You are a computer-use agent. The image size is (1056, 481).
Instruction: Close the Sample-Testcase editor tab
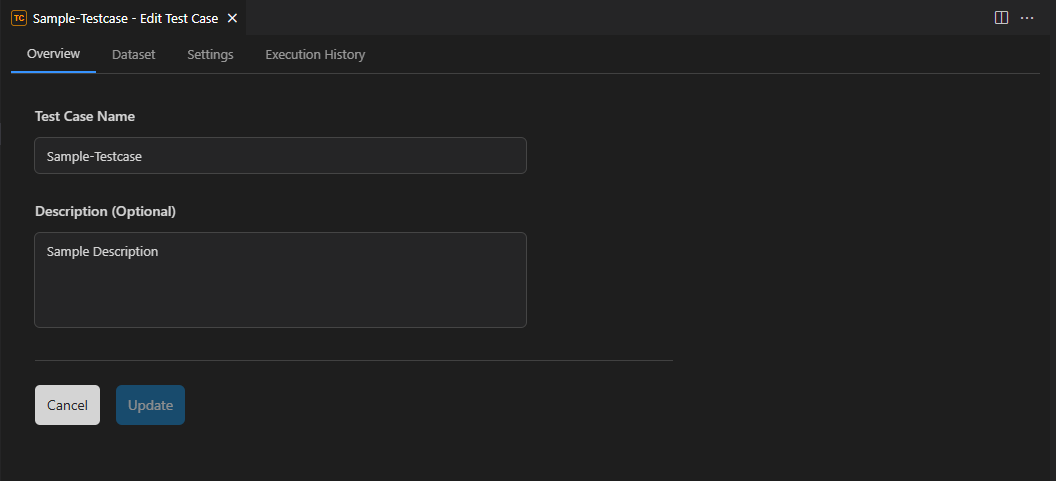[232, 18]
